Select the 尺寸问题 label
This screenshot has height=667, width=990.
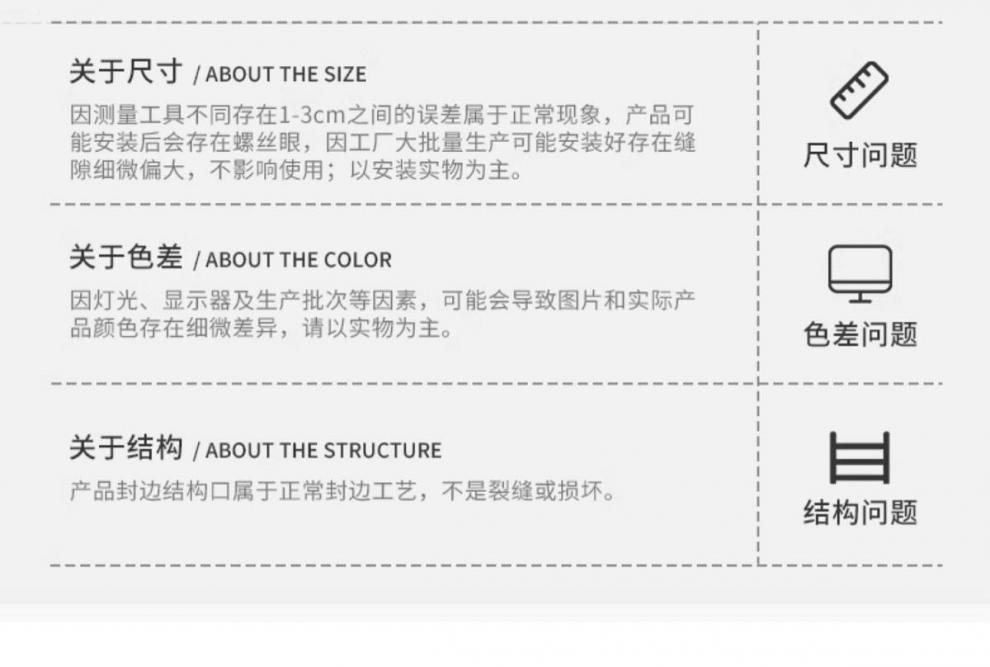[860, 155]
